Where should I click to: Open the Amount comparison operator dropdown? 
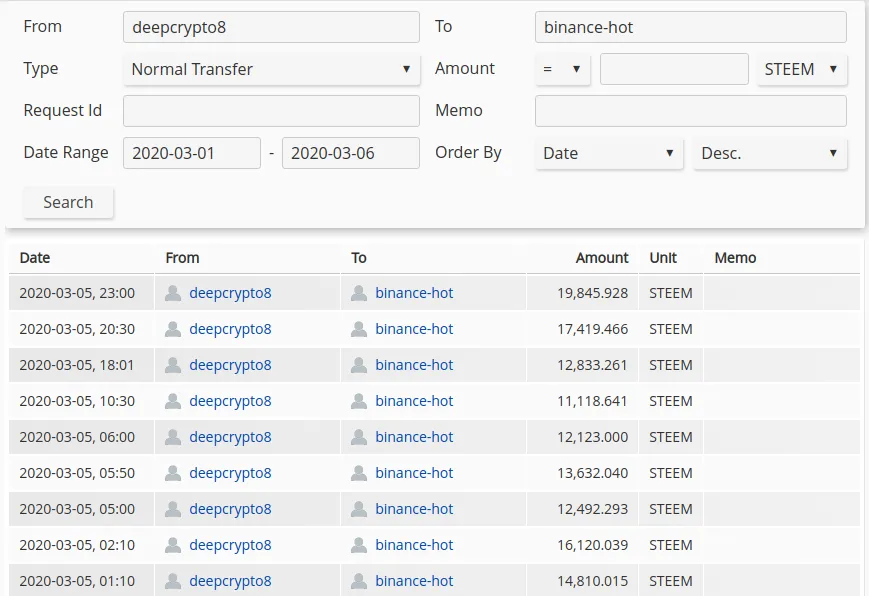point(563,69)
